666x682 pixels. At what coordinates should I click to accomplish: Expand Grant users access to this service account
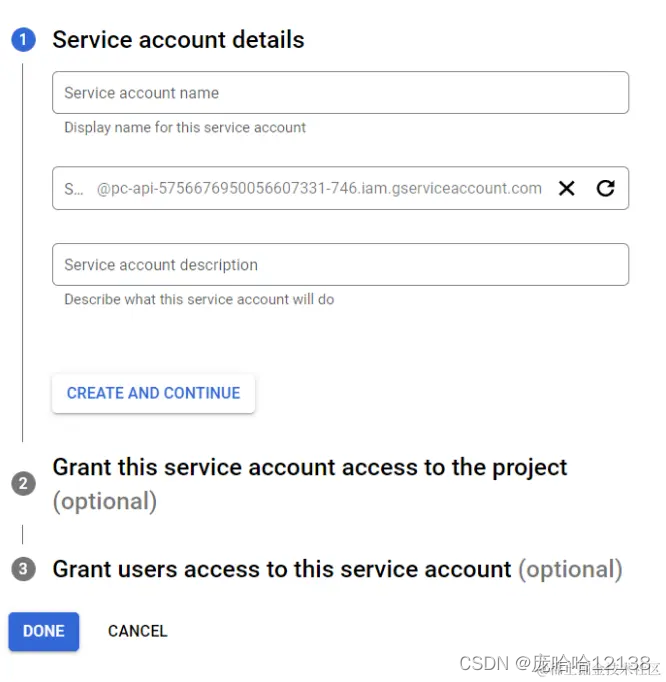click(x=282, y=569)
